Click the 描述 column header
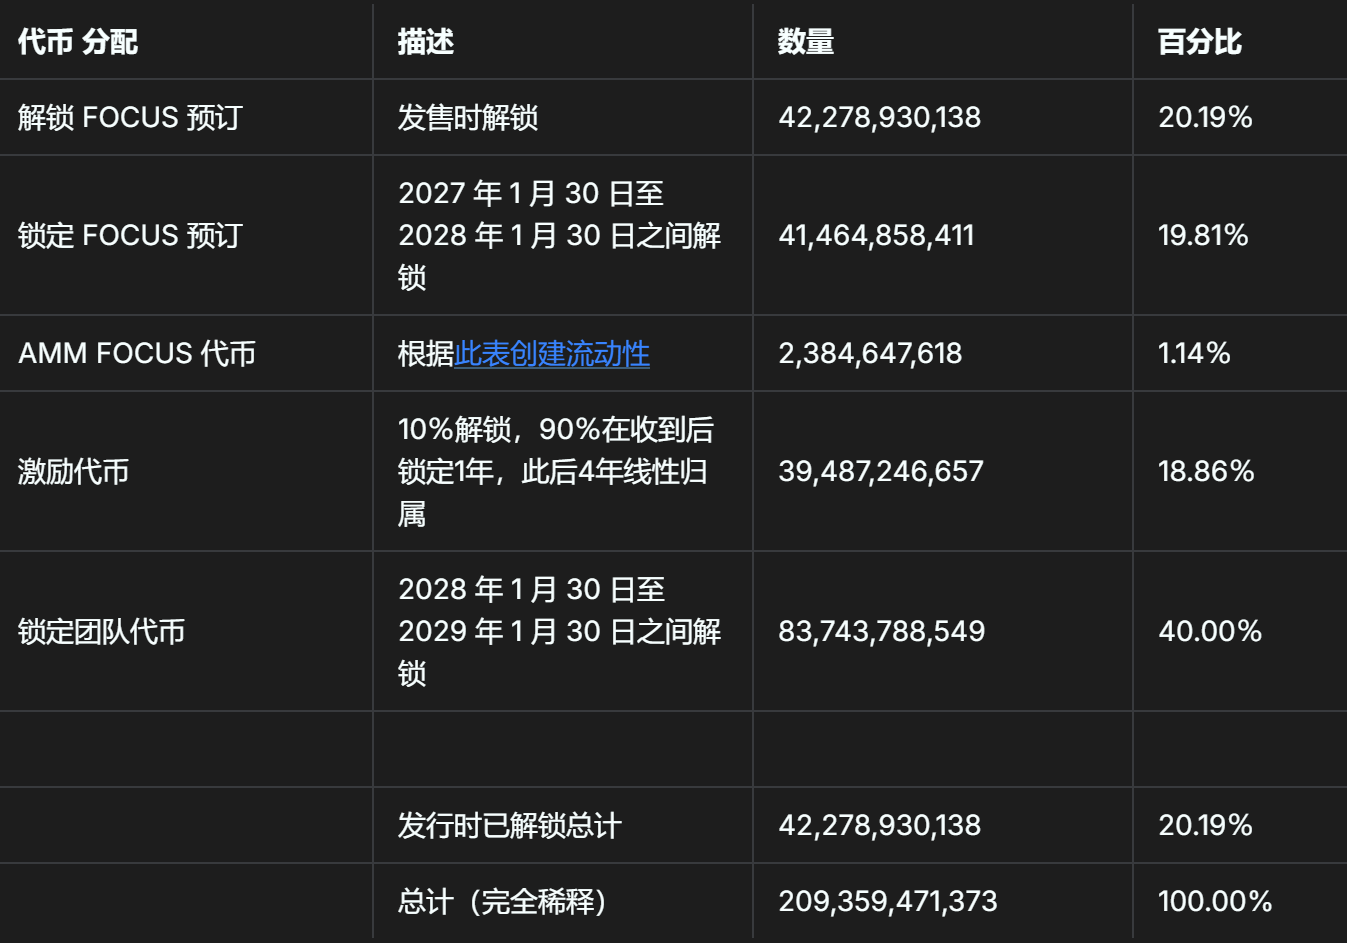Image resolution: width=1347 pixels, height=943 pixels. pyautogui.click(x=426, y=42)
